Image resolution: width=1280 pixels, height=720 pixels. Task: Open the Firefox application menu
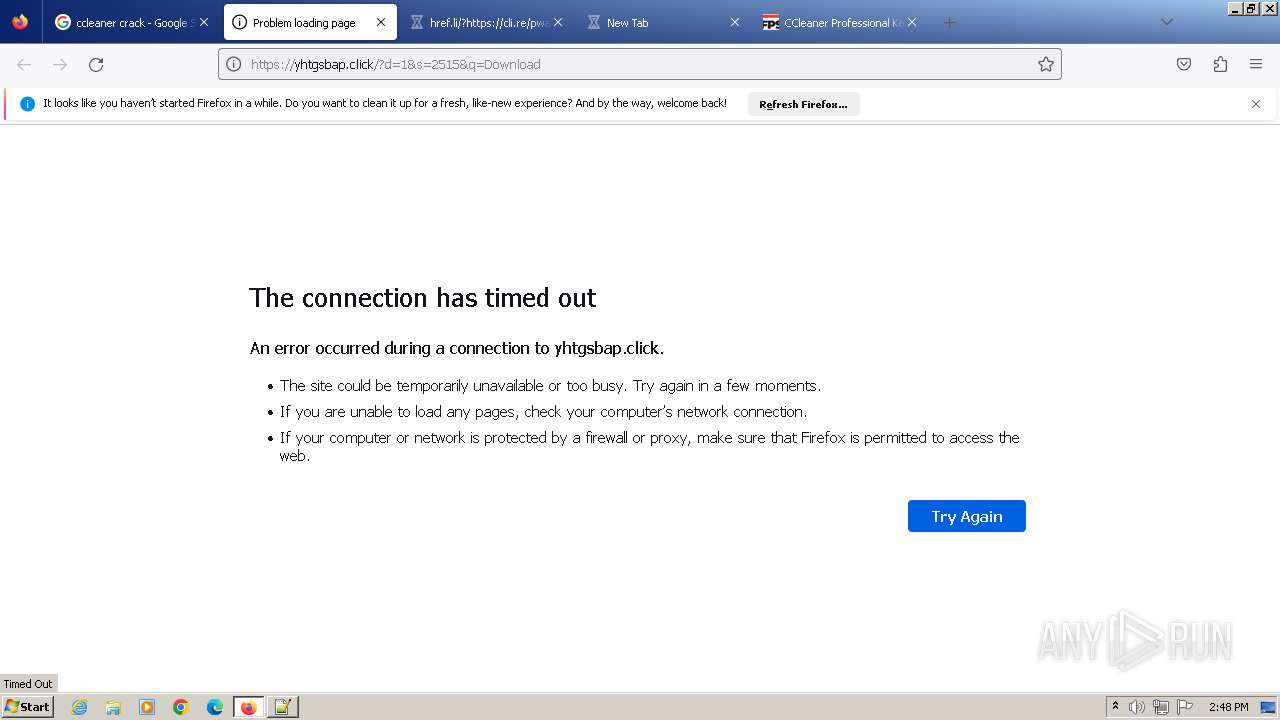[x=1256, y=64]
